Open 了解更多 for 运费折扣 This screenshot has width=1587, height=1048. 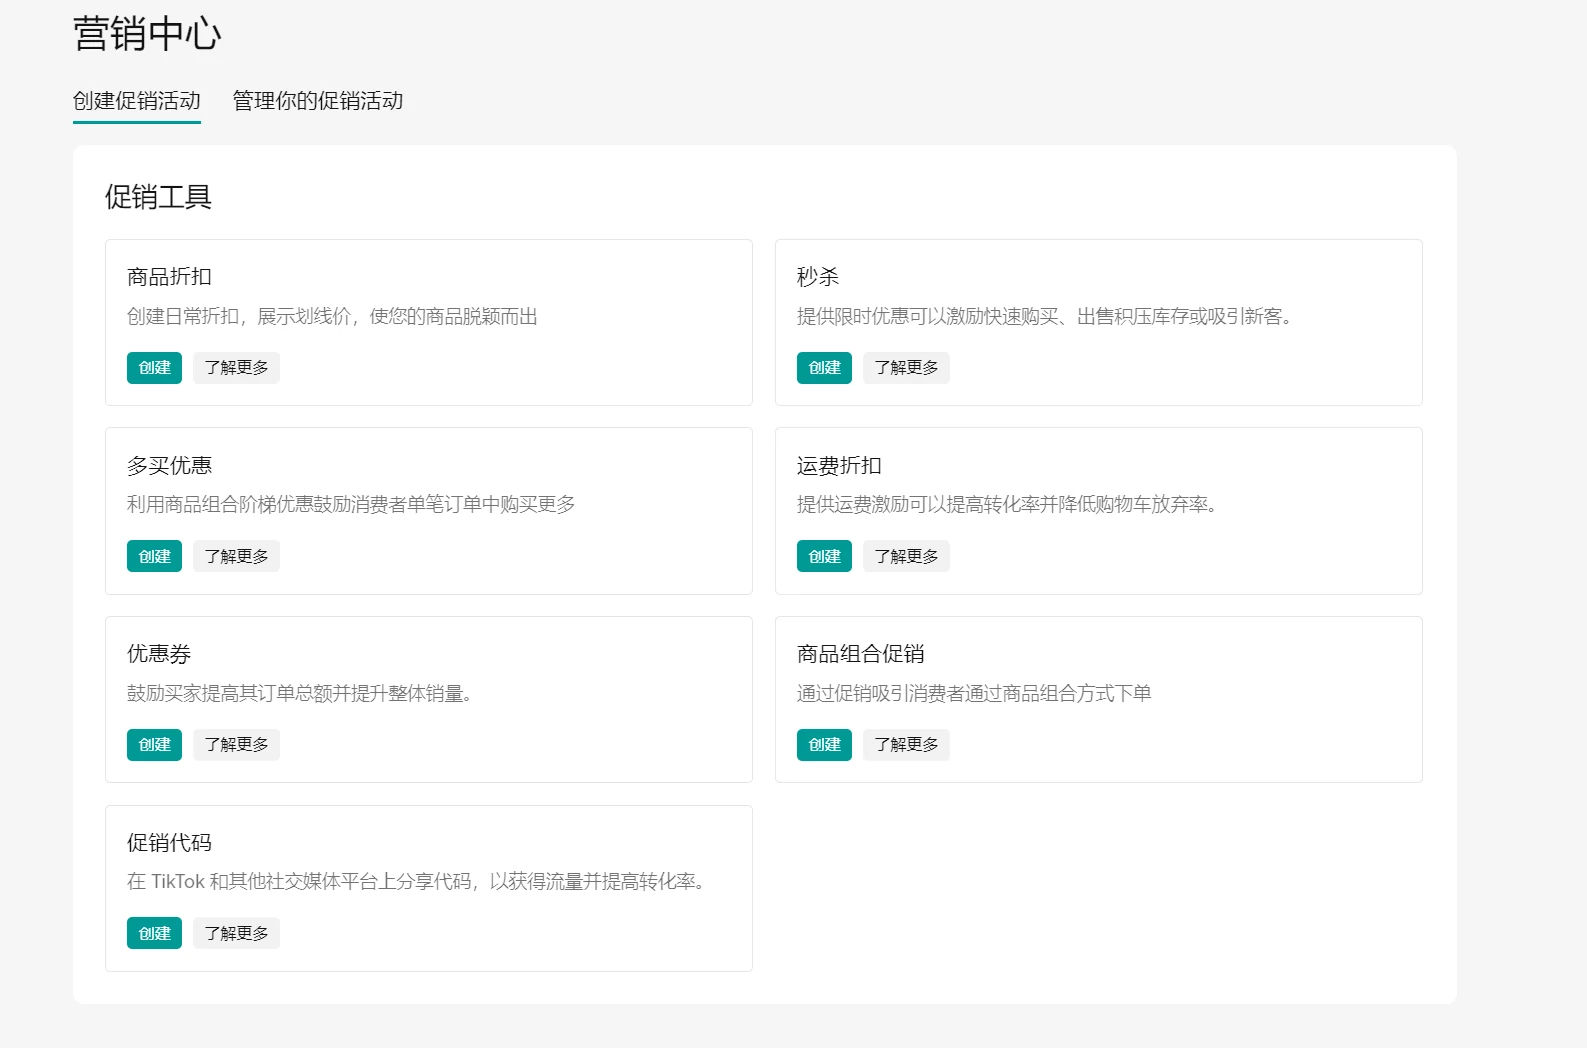[x=906, y=556]
